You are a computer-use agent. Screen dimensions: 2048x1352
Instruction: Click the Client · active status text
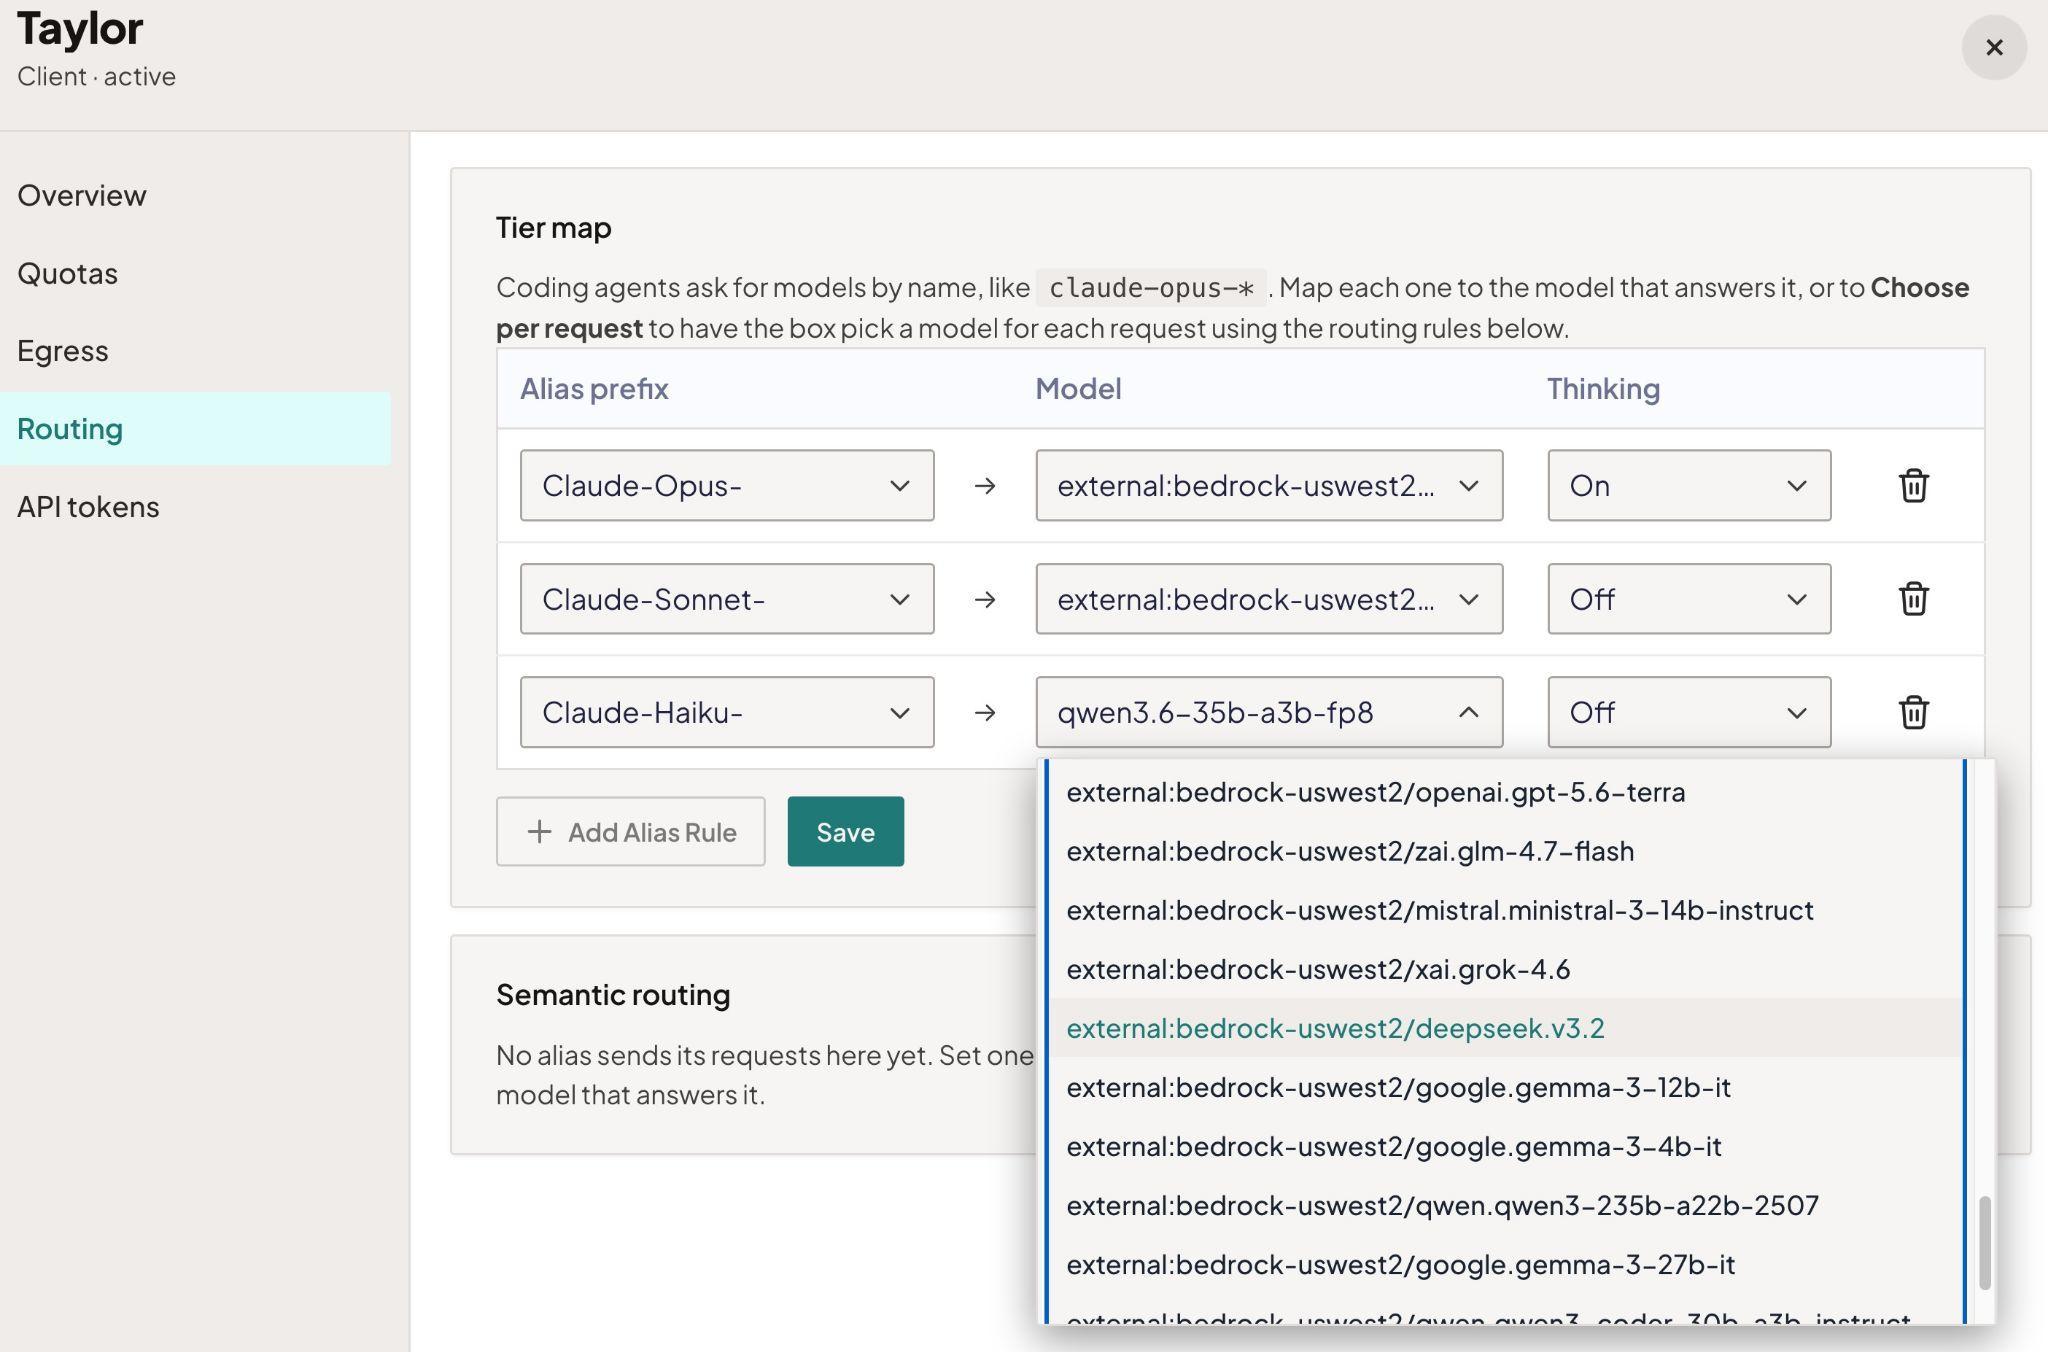click(96, 77)
